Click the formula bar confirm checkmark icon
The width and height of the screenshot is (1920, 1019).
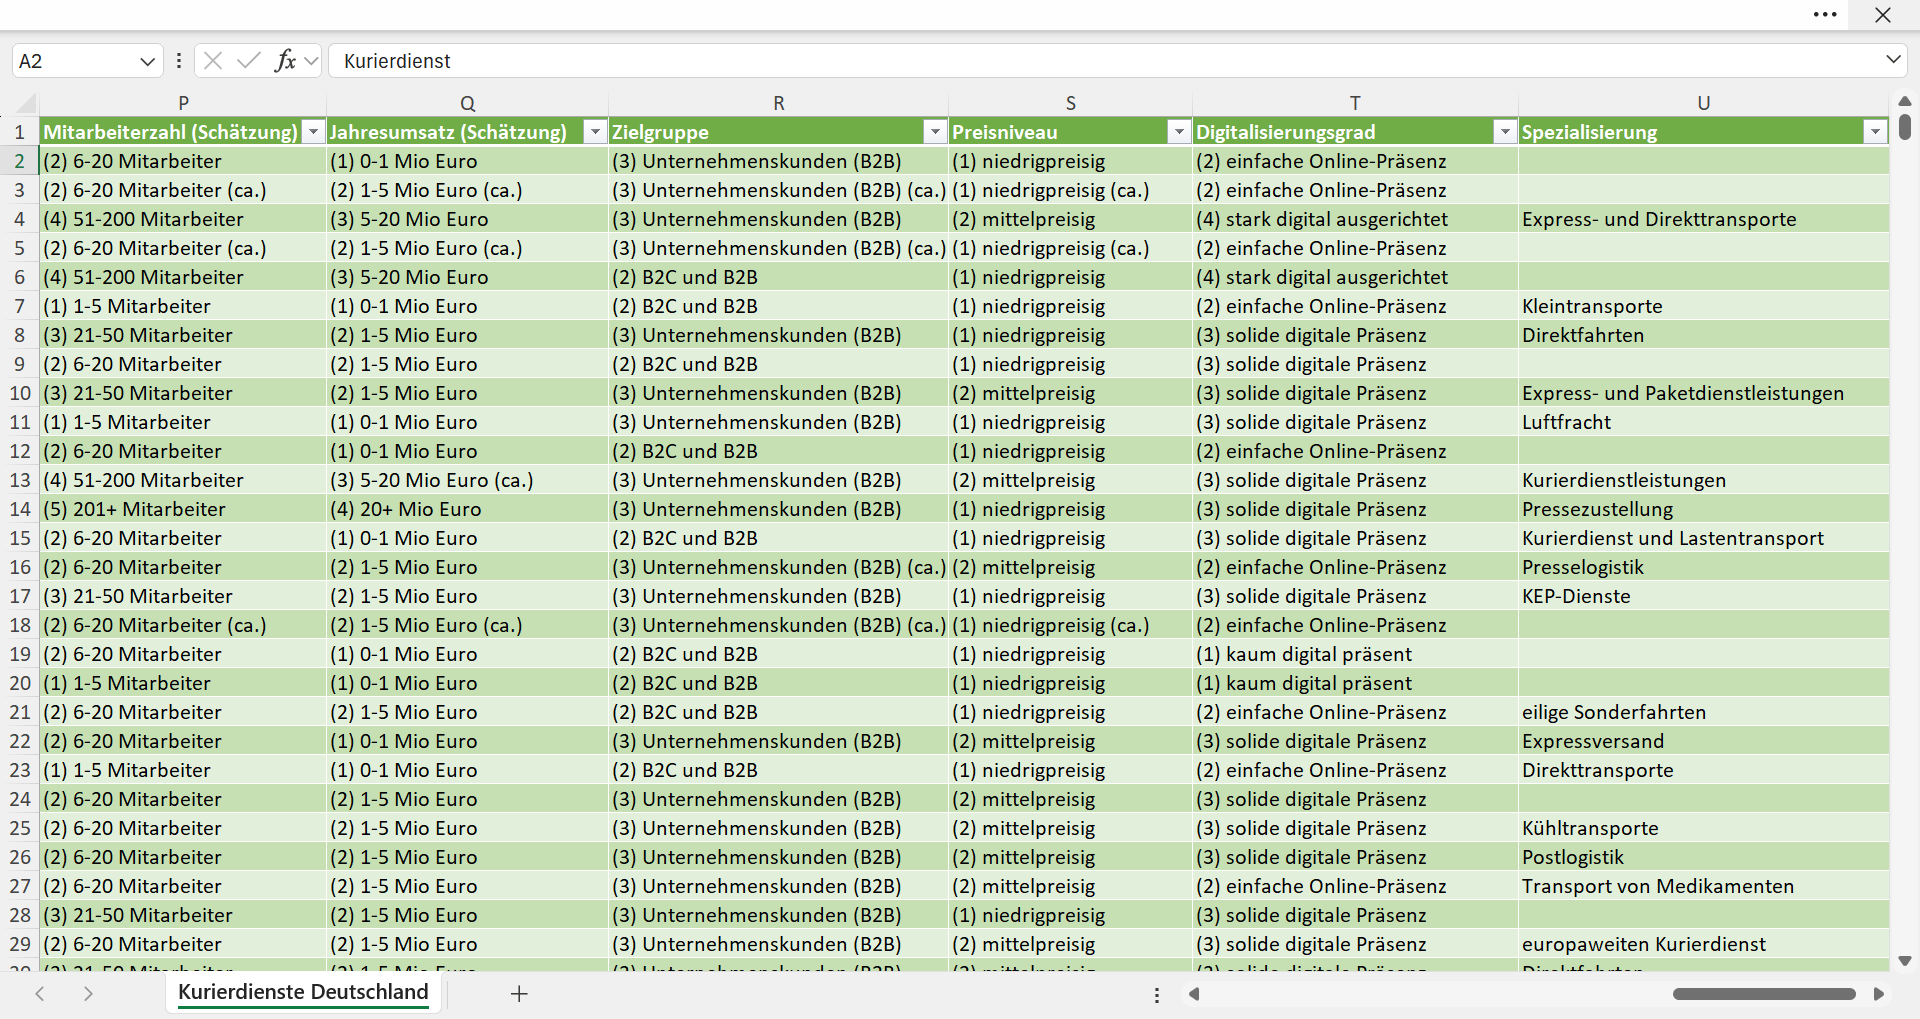coord(248,61)
